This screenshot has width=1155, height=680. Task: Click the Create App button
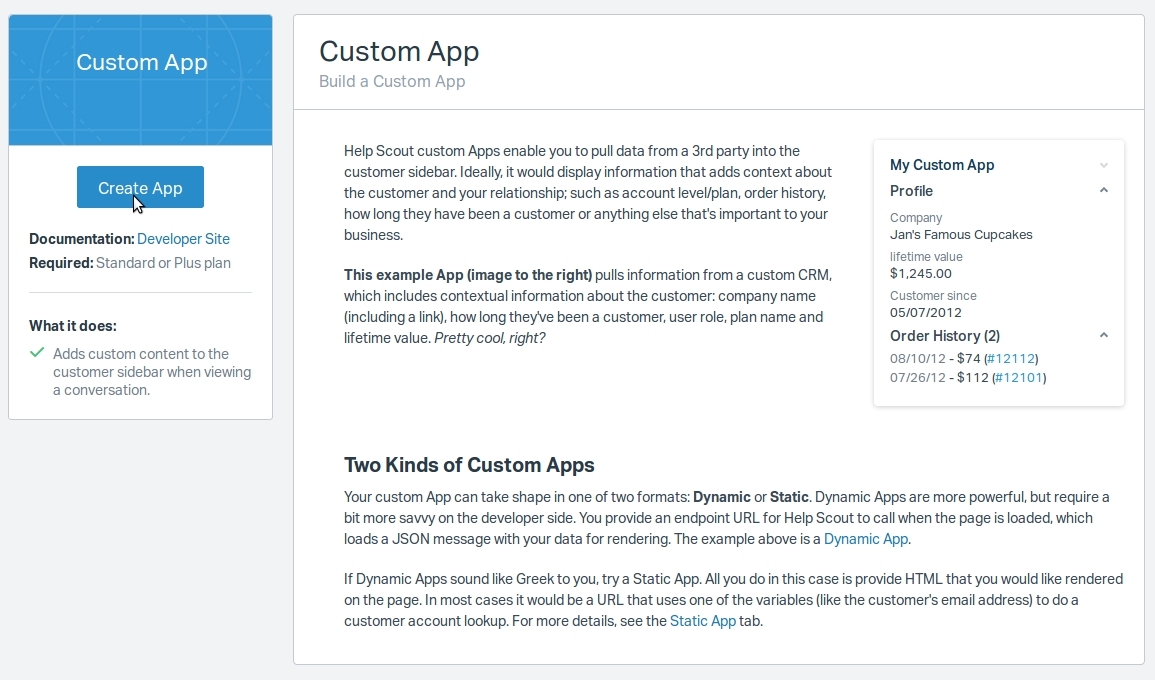coord(140,187)
